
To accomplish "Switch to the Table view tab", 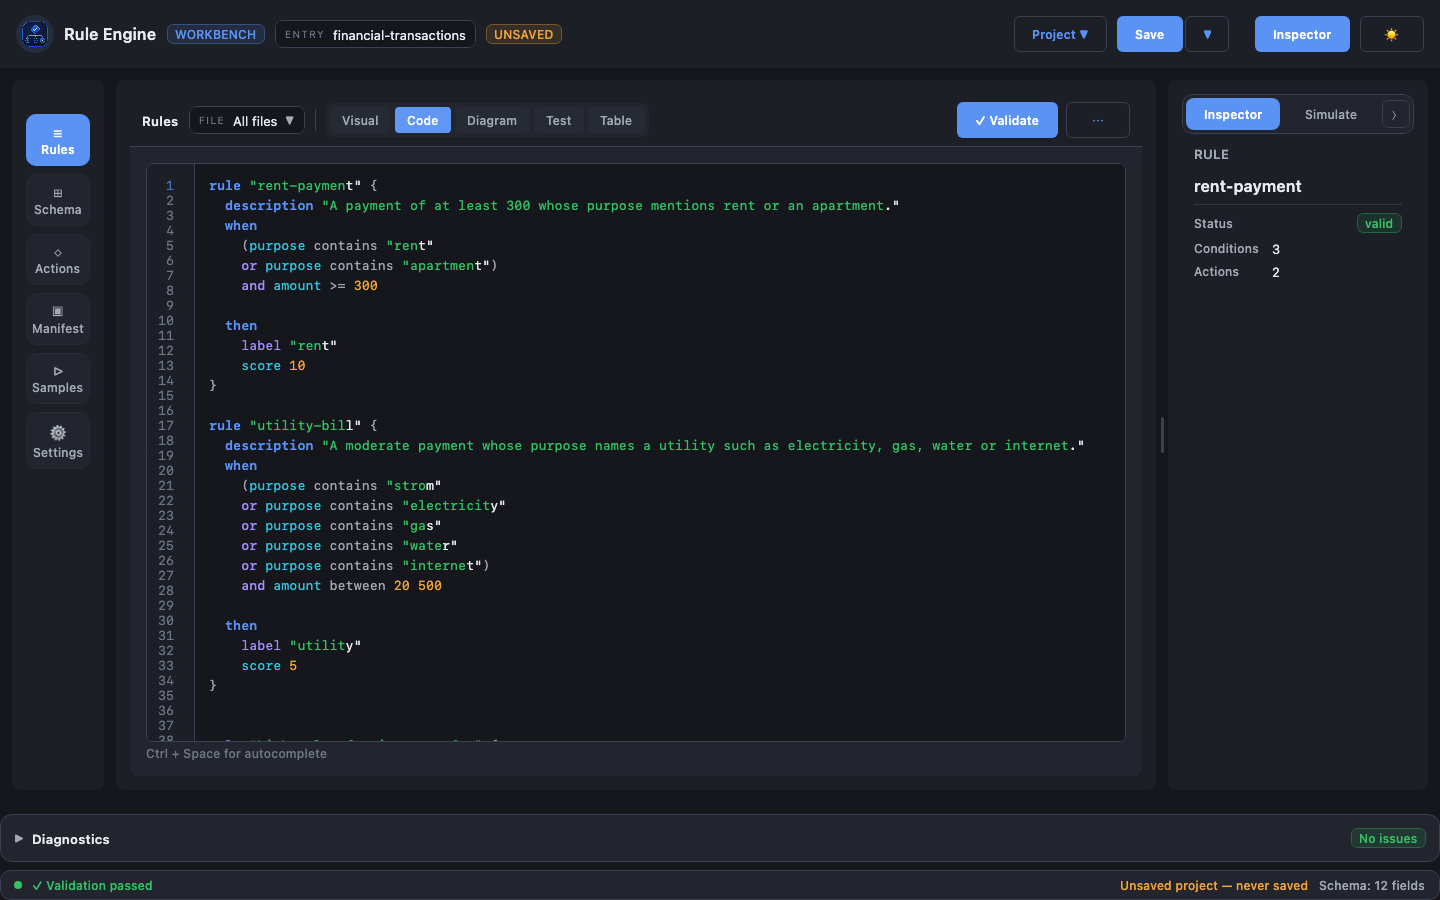I will tap(616, 121).
